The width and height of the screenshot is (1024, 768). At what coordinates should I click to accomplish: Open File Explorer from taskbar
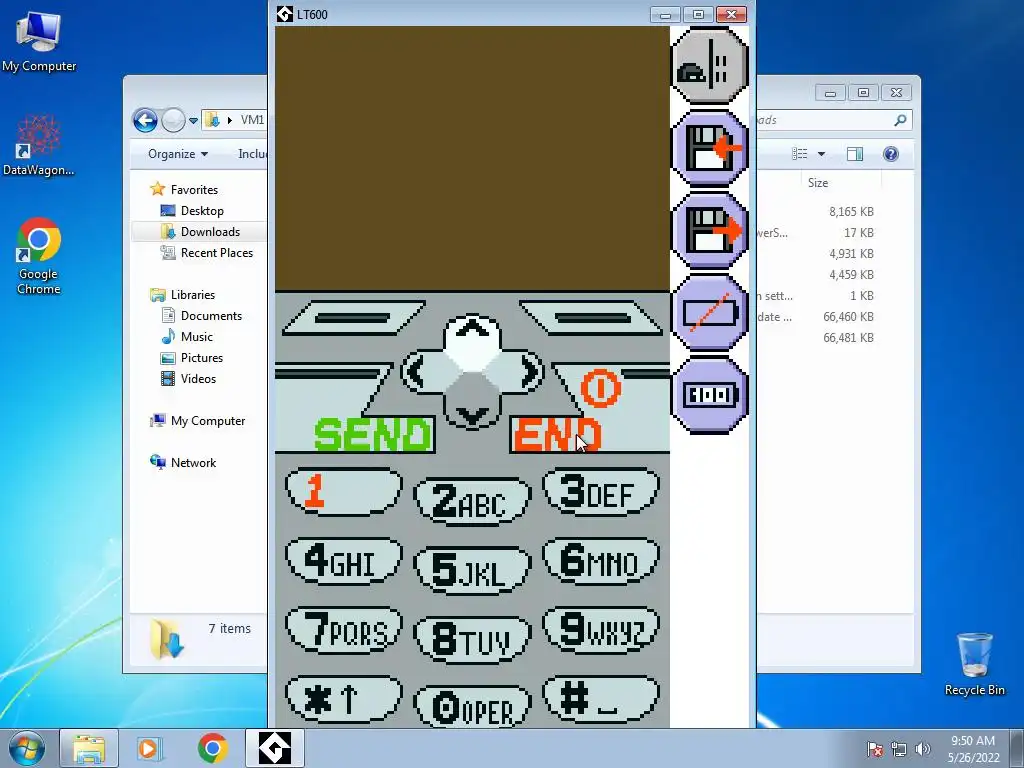coord(89,748)
